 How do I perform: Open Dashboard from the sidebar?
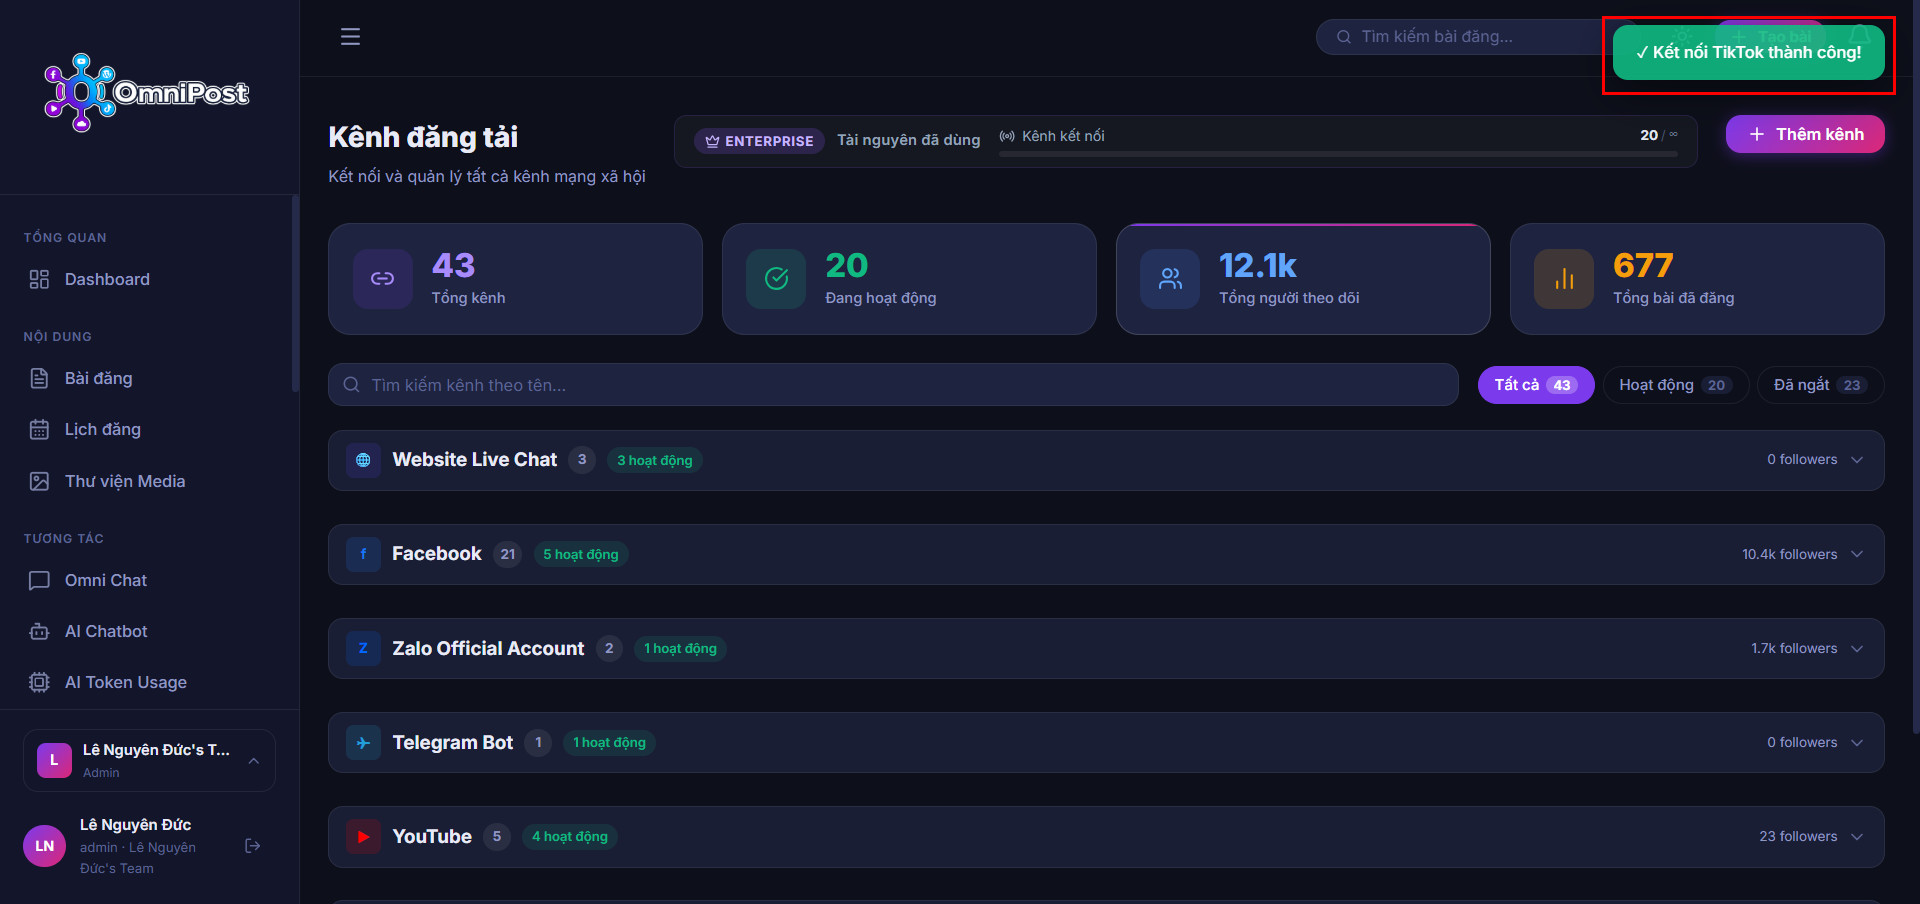pyautogui.click(x=148, y=279)
